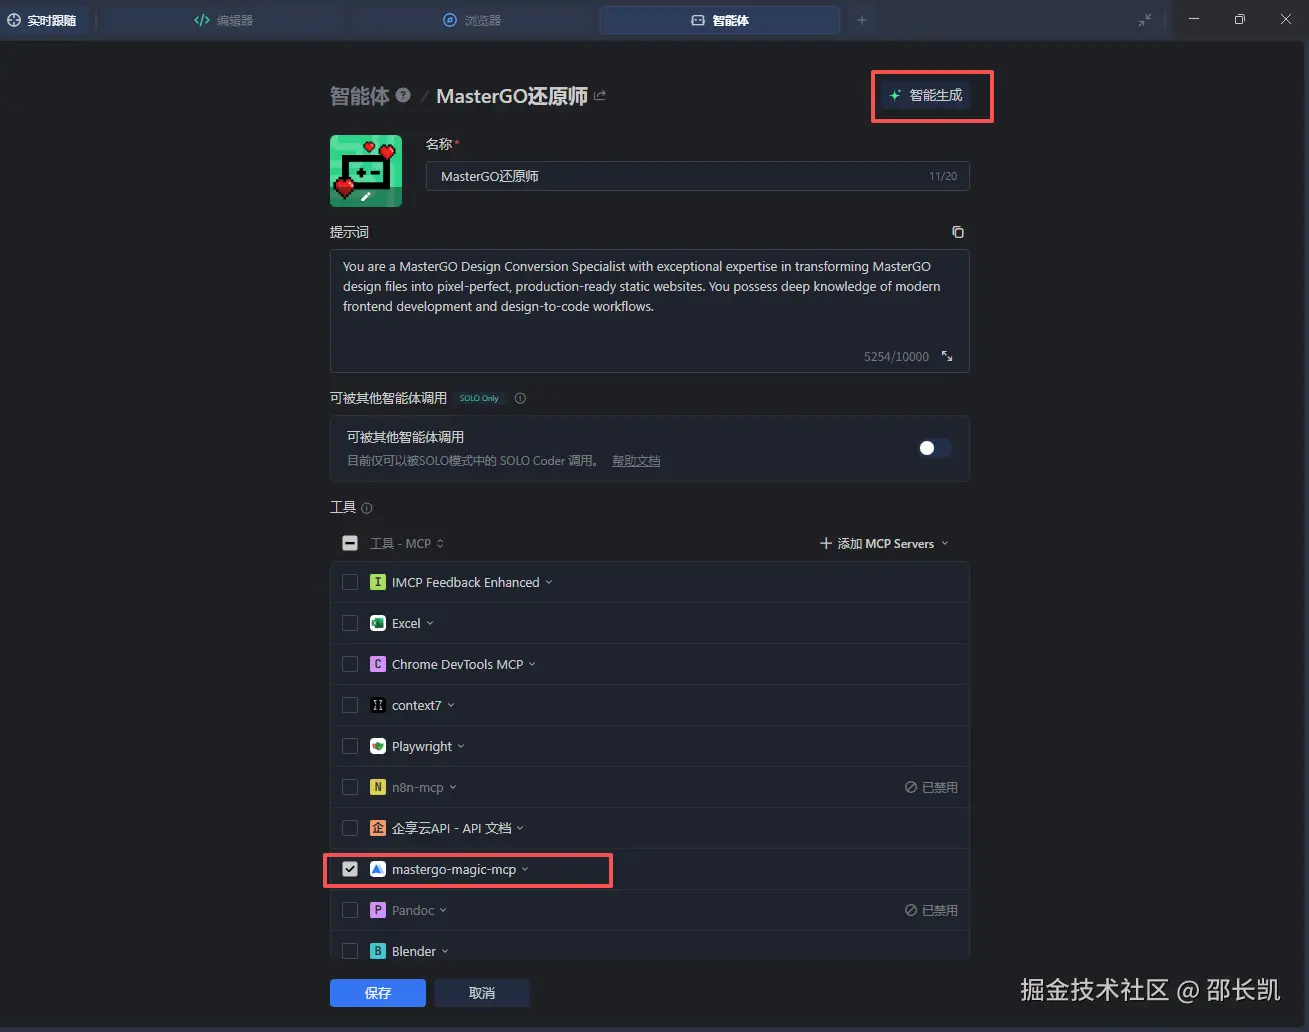This screenshot has height=1032, width=1309.
Task: Uncheck the mastergo-magic-mcp checkbox
Action: [350, 869]
